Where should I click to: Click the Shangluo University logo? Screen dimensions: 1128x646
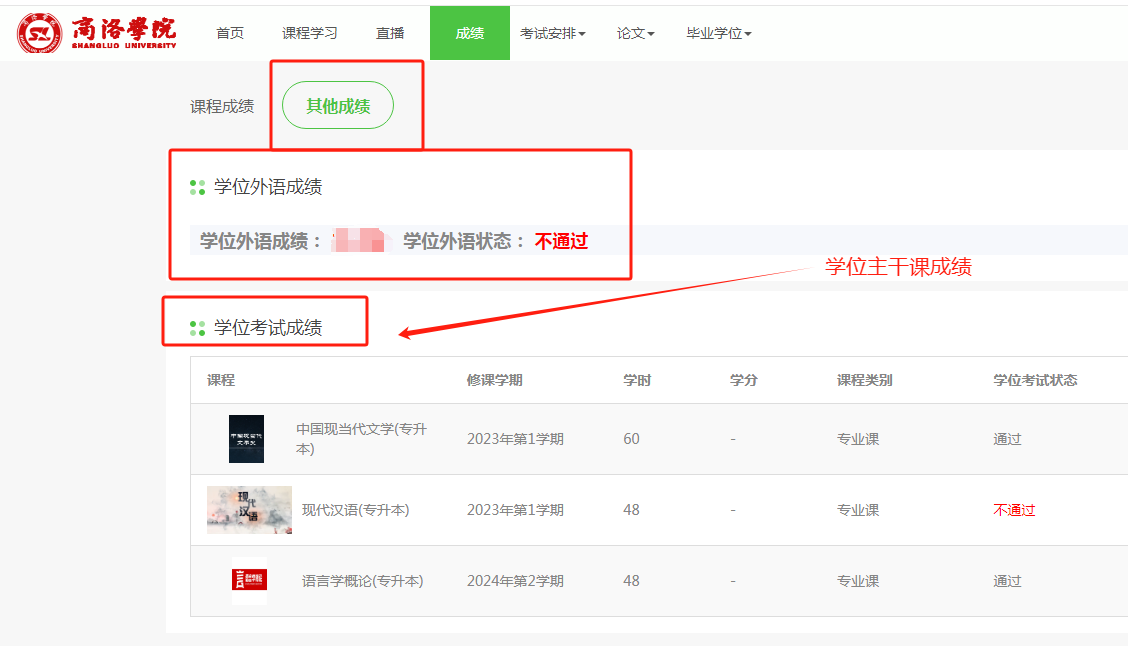pyautogui.click(x=96, y=33)
